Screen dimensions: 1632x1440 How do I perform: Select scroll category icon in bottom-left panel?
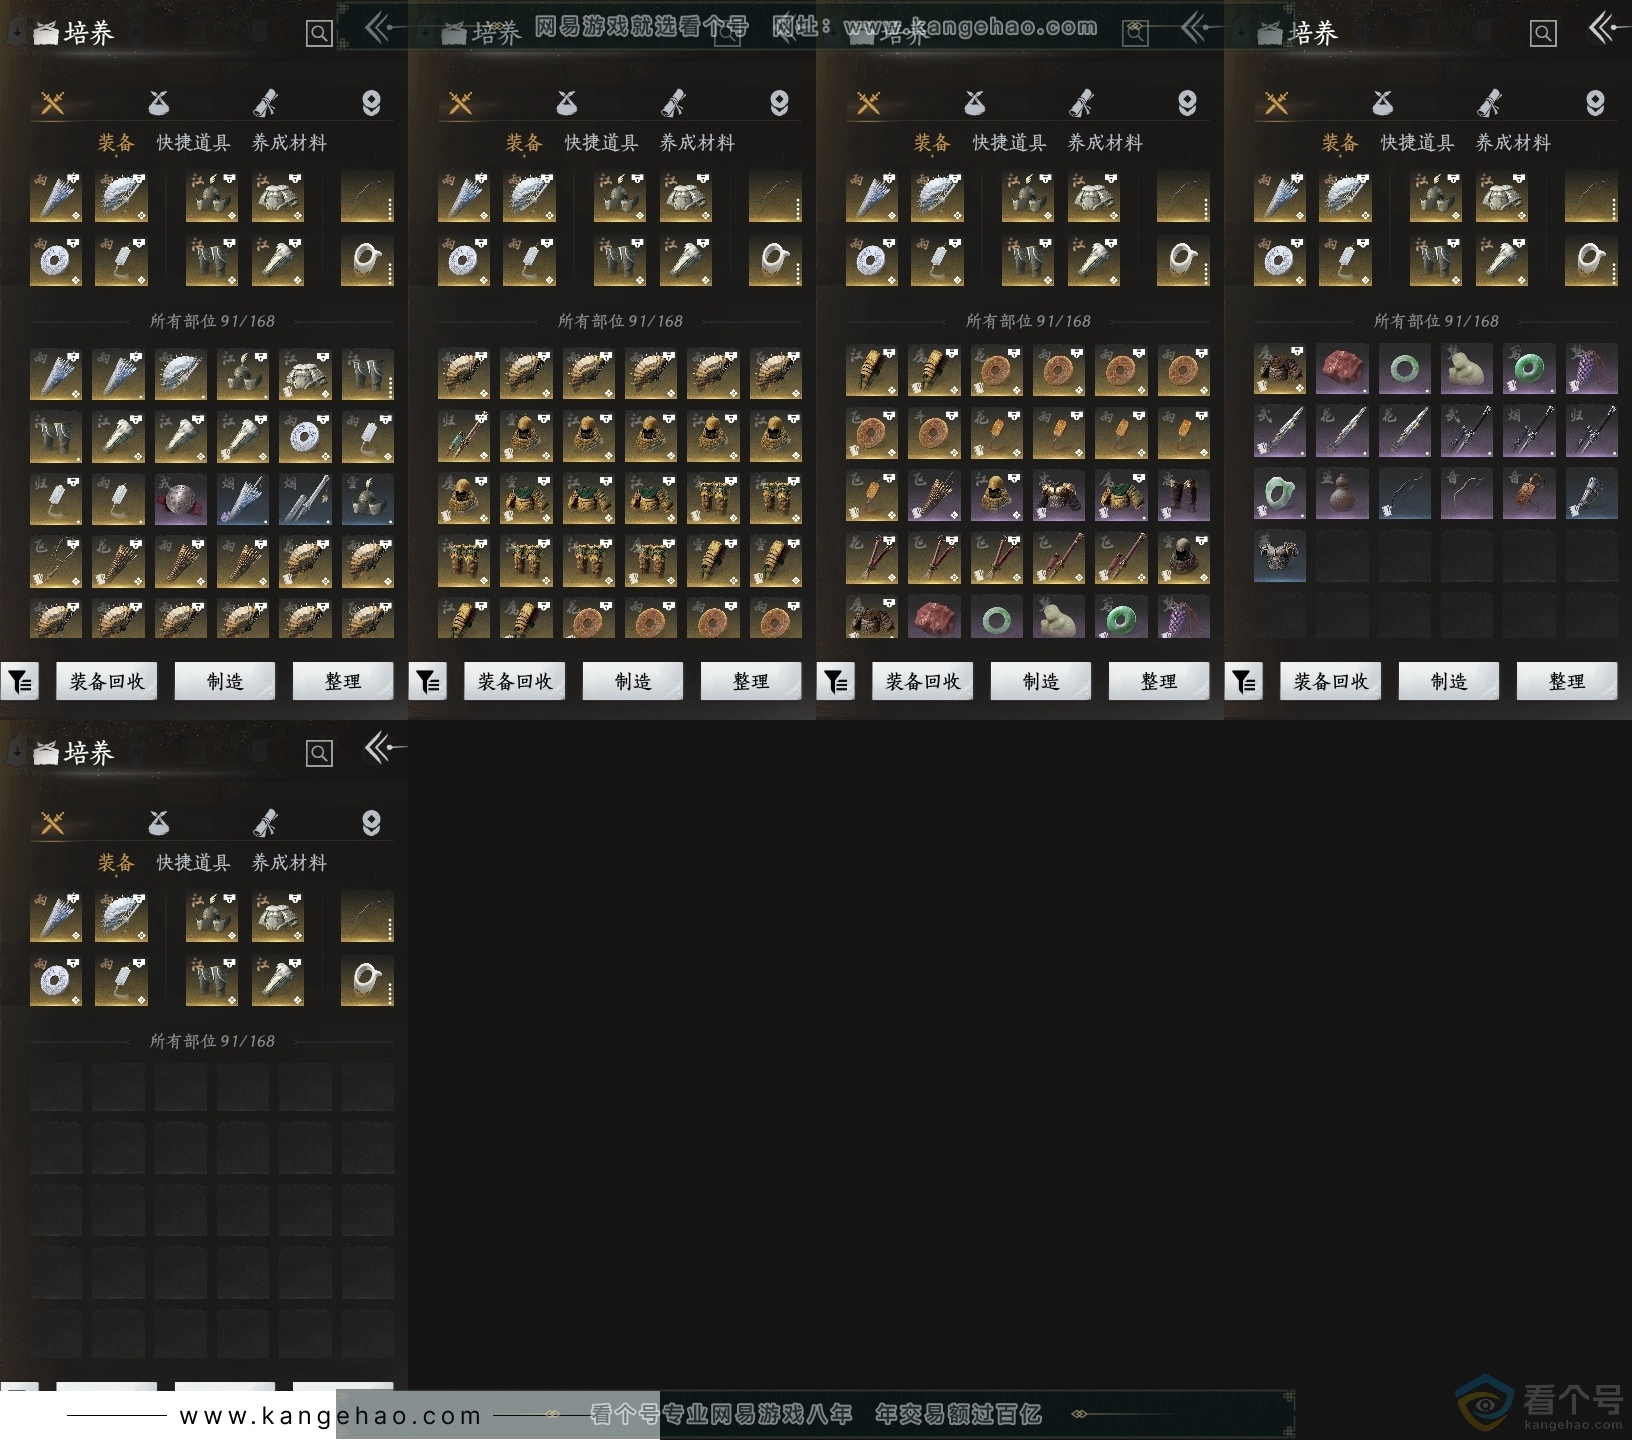(x=265, y=823)
